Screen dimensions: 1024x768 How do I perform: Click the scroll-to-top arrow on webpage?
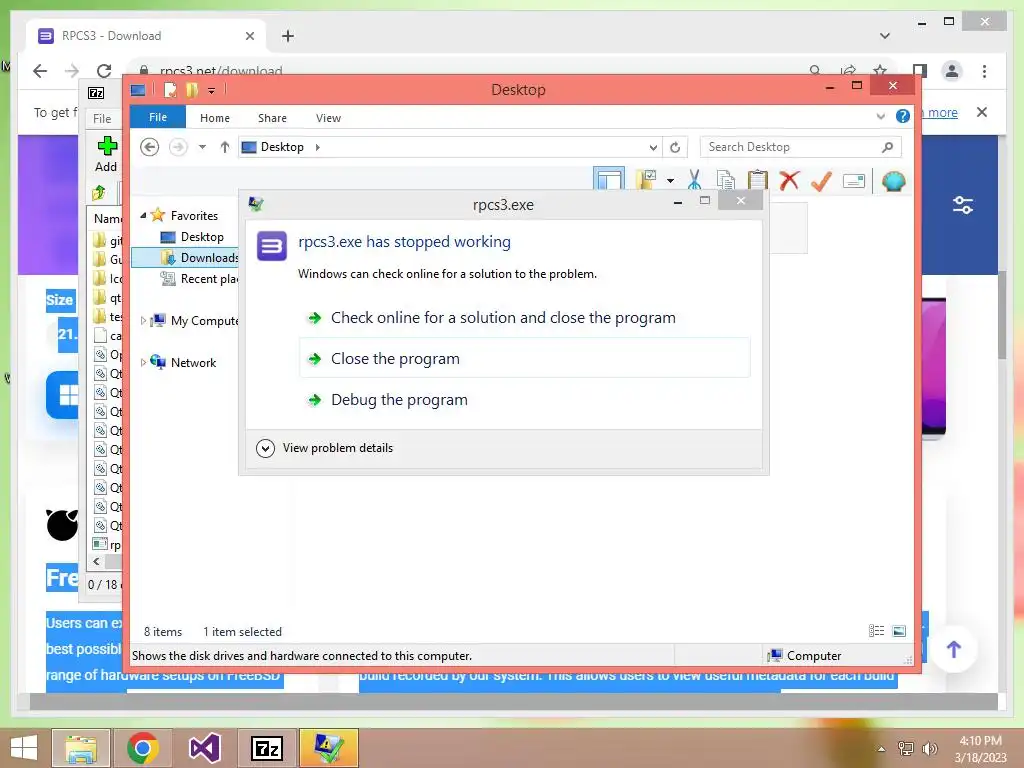point(953,649)
